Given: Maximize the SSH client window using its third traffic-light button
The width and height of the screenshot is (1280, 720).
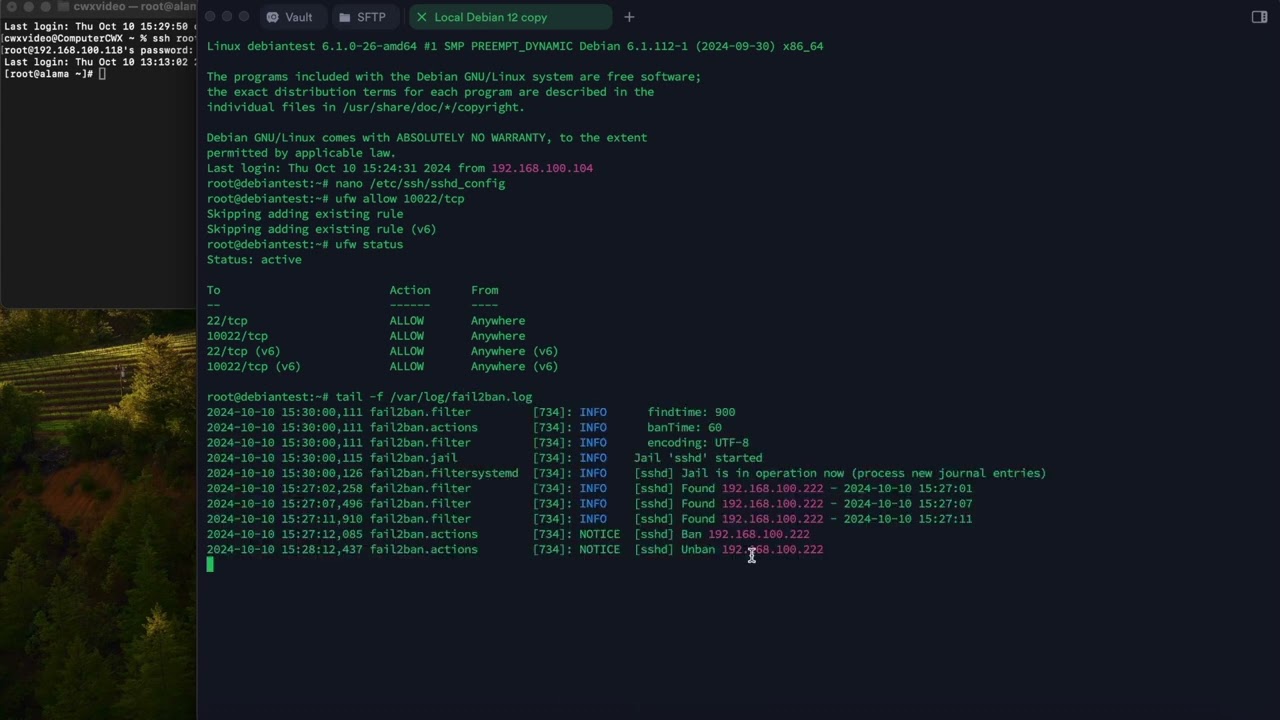Looking at the screenshot, I should [244, 17].
